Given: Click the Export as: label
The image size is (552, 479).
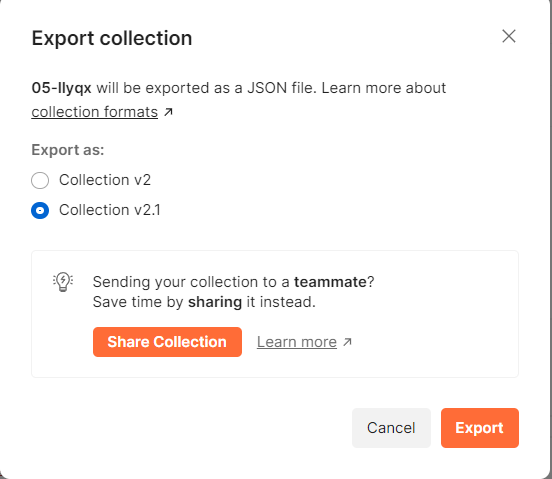Looking at the screenshot, I should pos(68,150).
